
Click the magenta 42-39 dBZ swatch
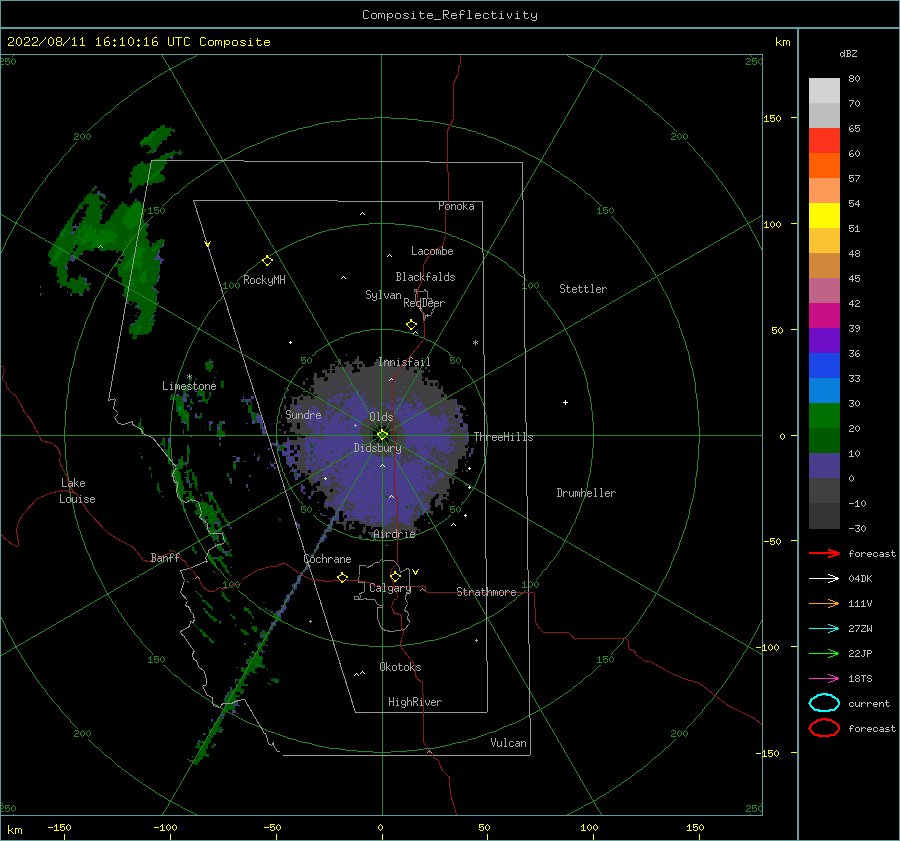[x=824, y=316]
